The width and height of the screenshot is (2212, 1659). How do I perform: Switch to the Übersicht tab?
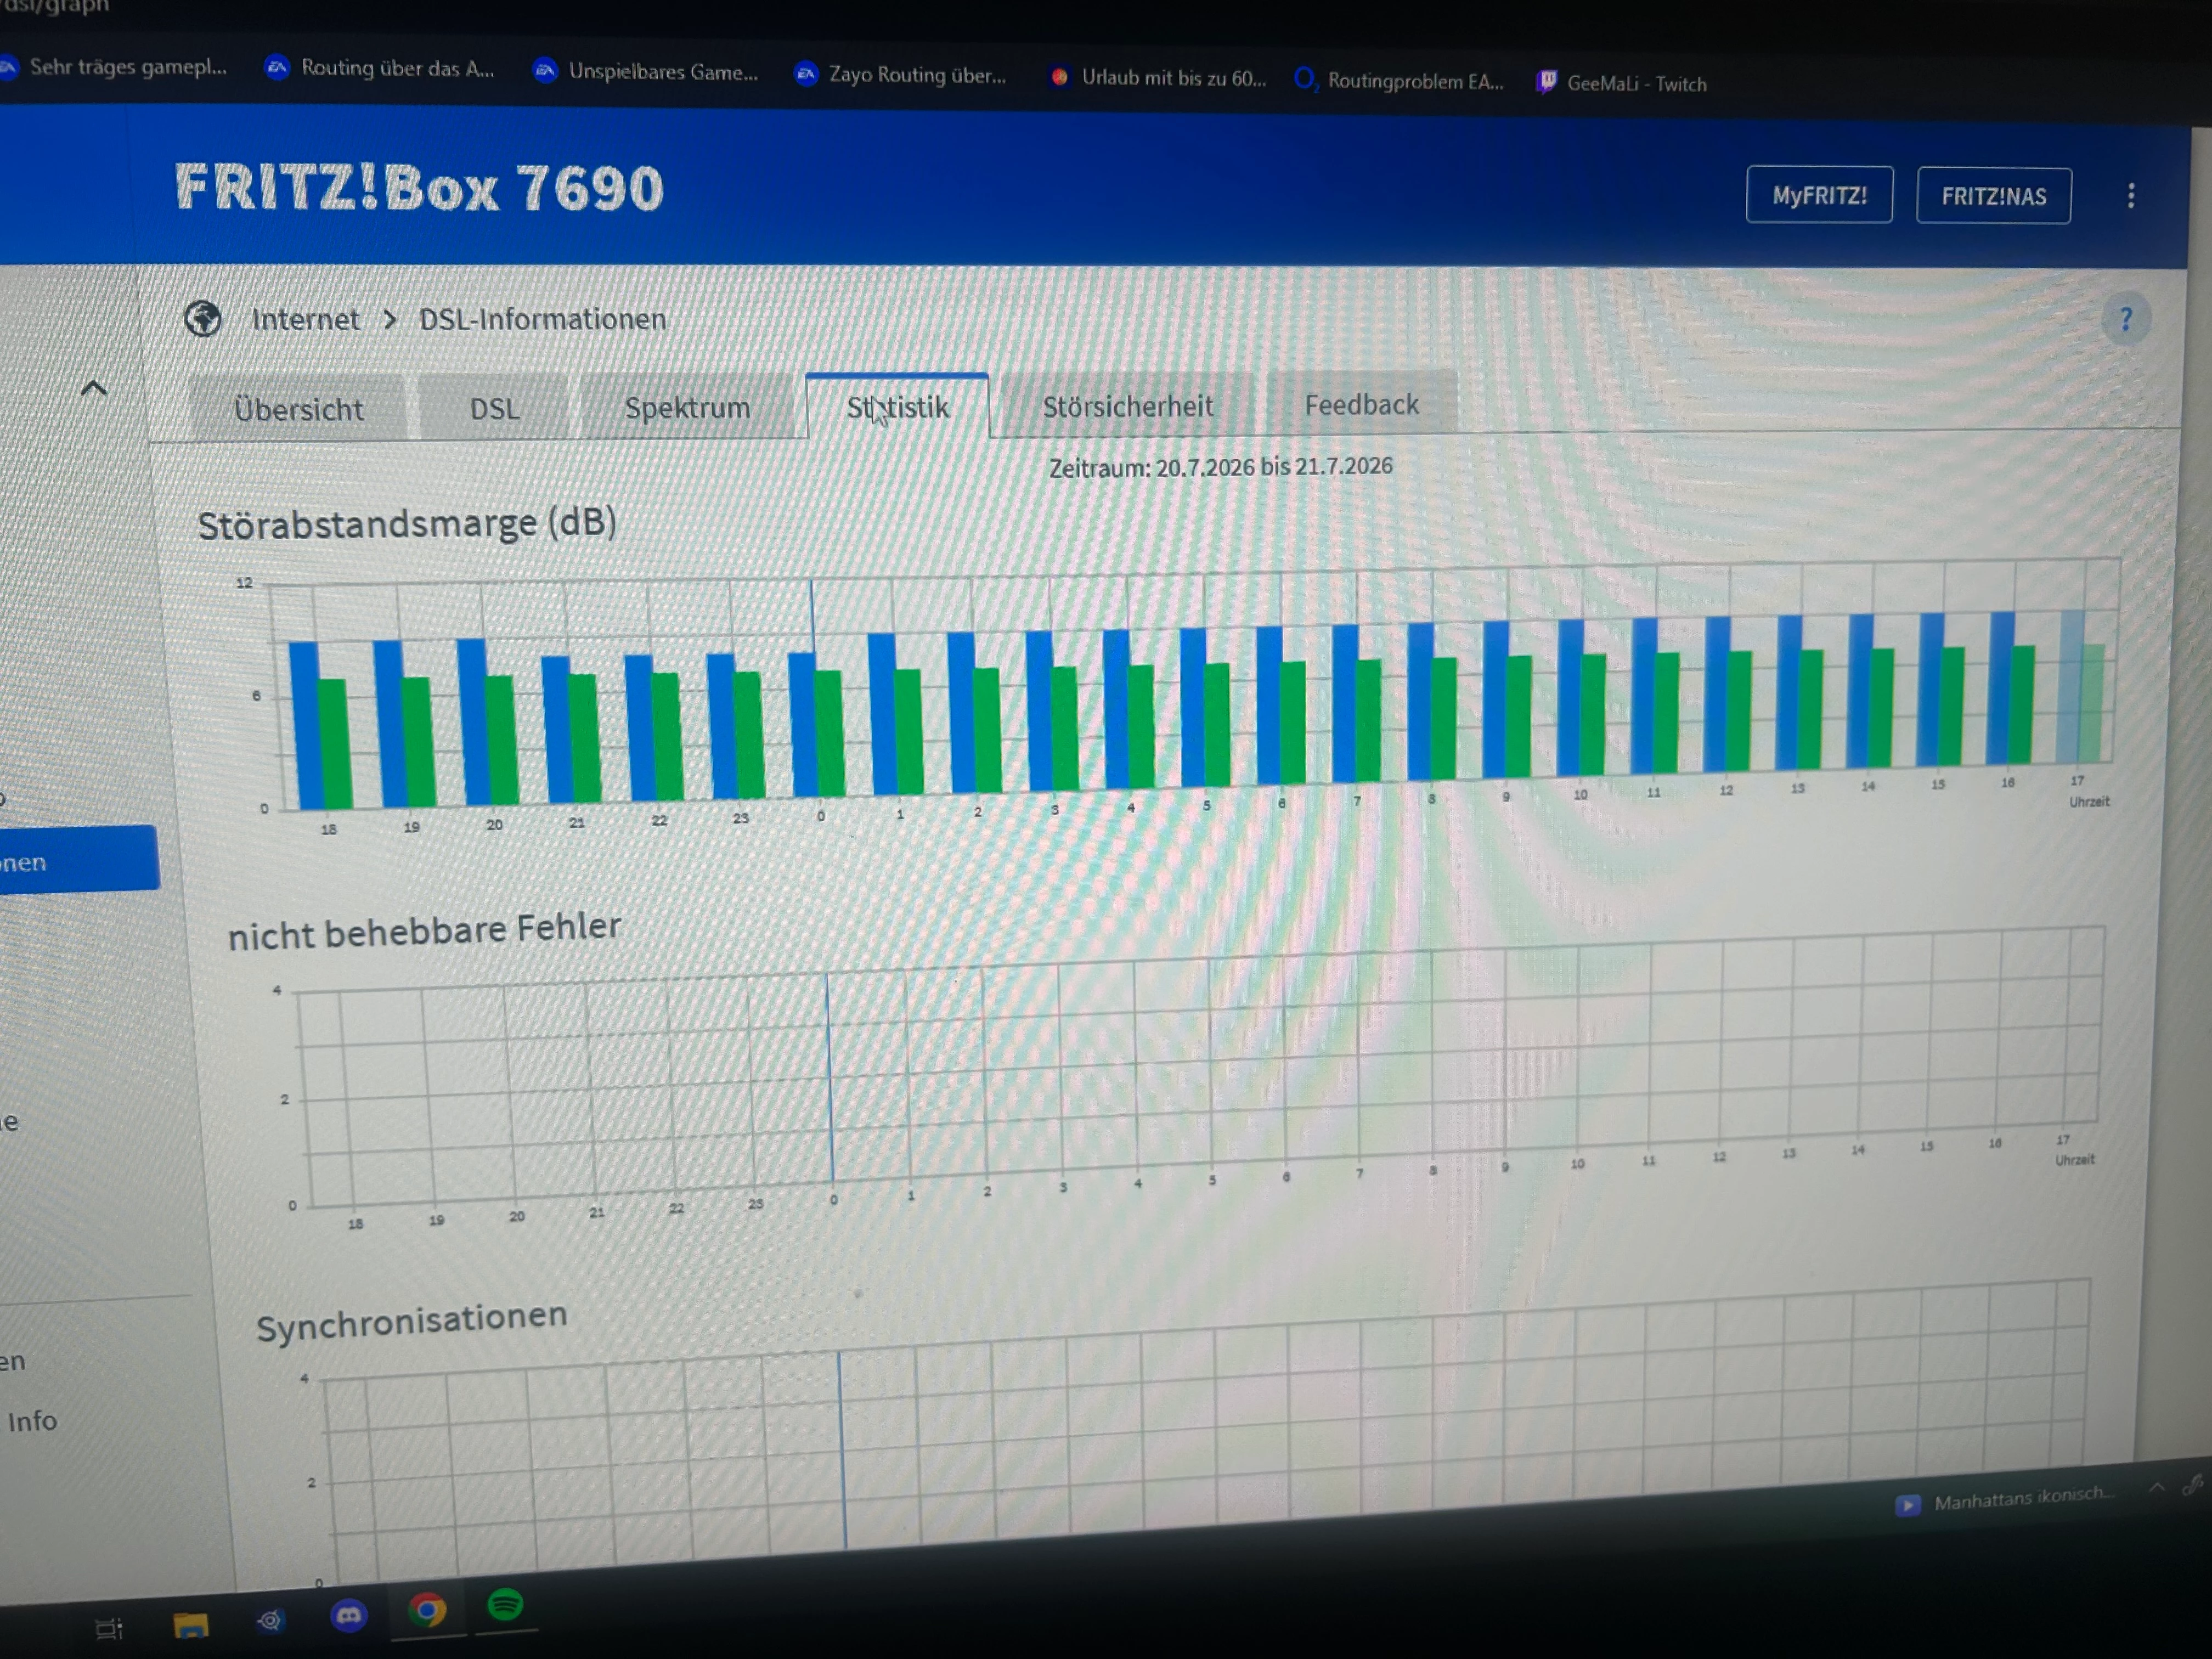coord(298,408)
